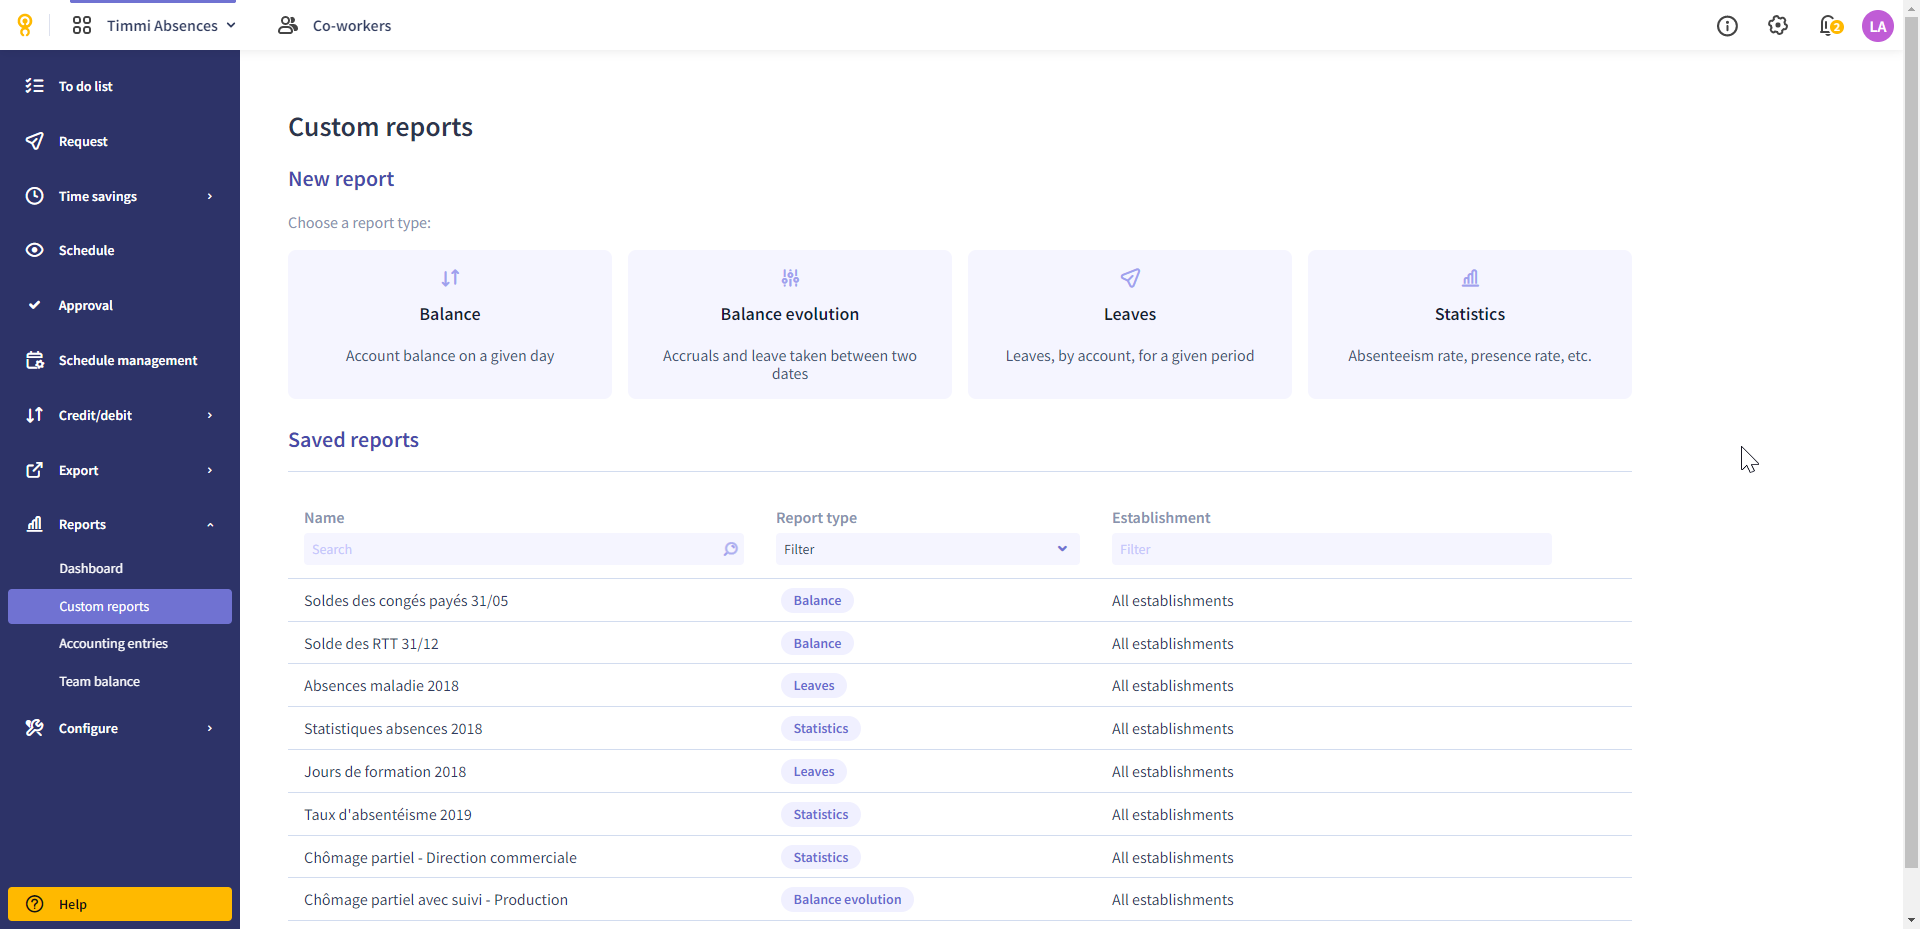Open the Timmi Absences app switcher chevron
Image resolution: width=1920 pixels, height=929 pixels.
[231, 25]
